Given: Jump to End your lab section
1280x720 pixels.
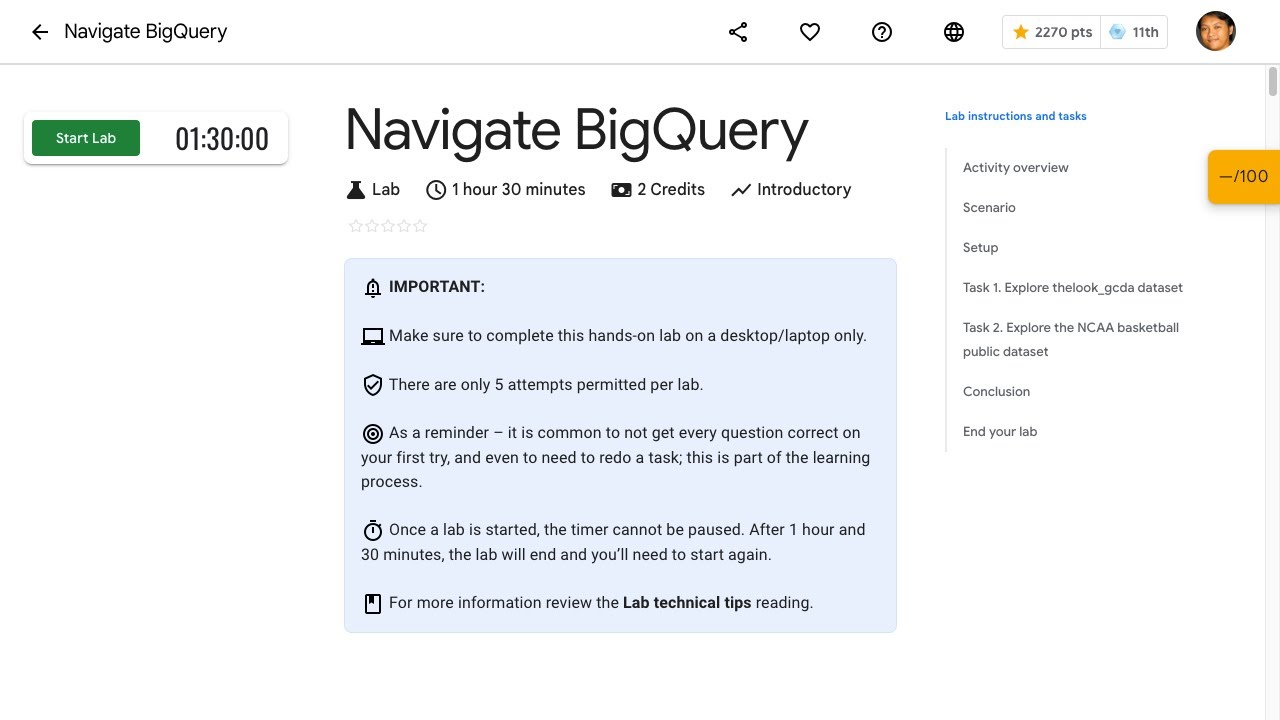Looking at the screenshot, I should point(1000,431).
